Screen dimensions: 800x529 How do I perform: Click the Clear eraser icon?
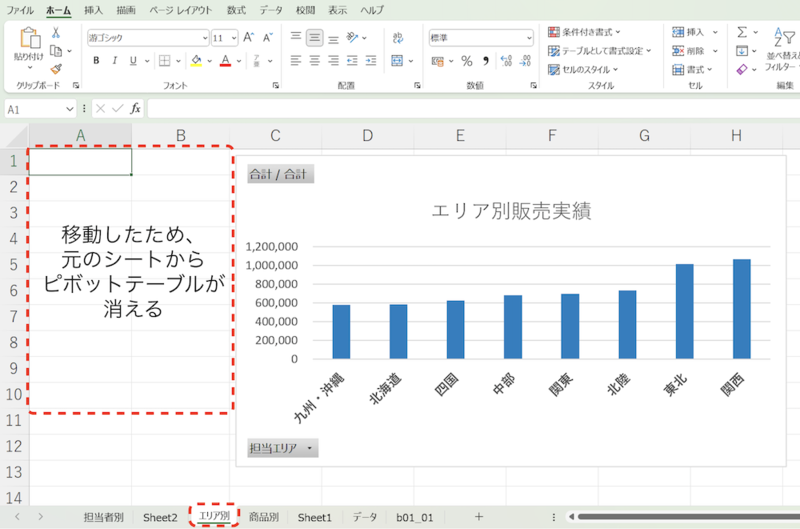click(742, 69)
